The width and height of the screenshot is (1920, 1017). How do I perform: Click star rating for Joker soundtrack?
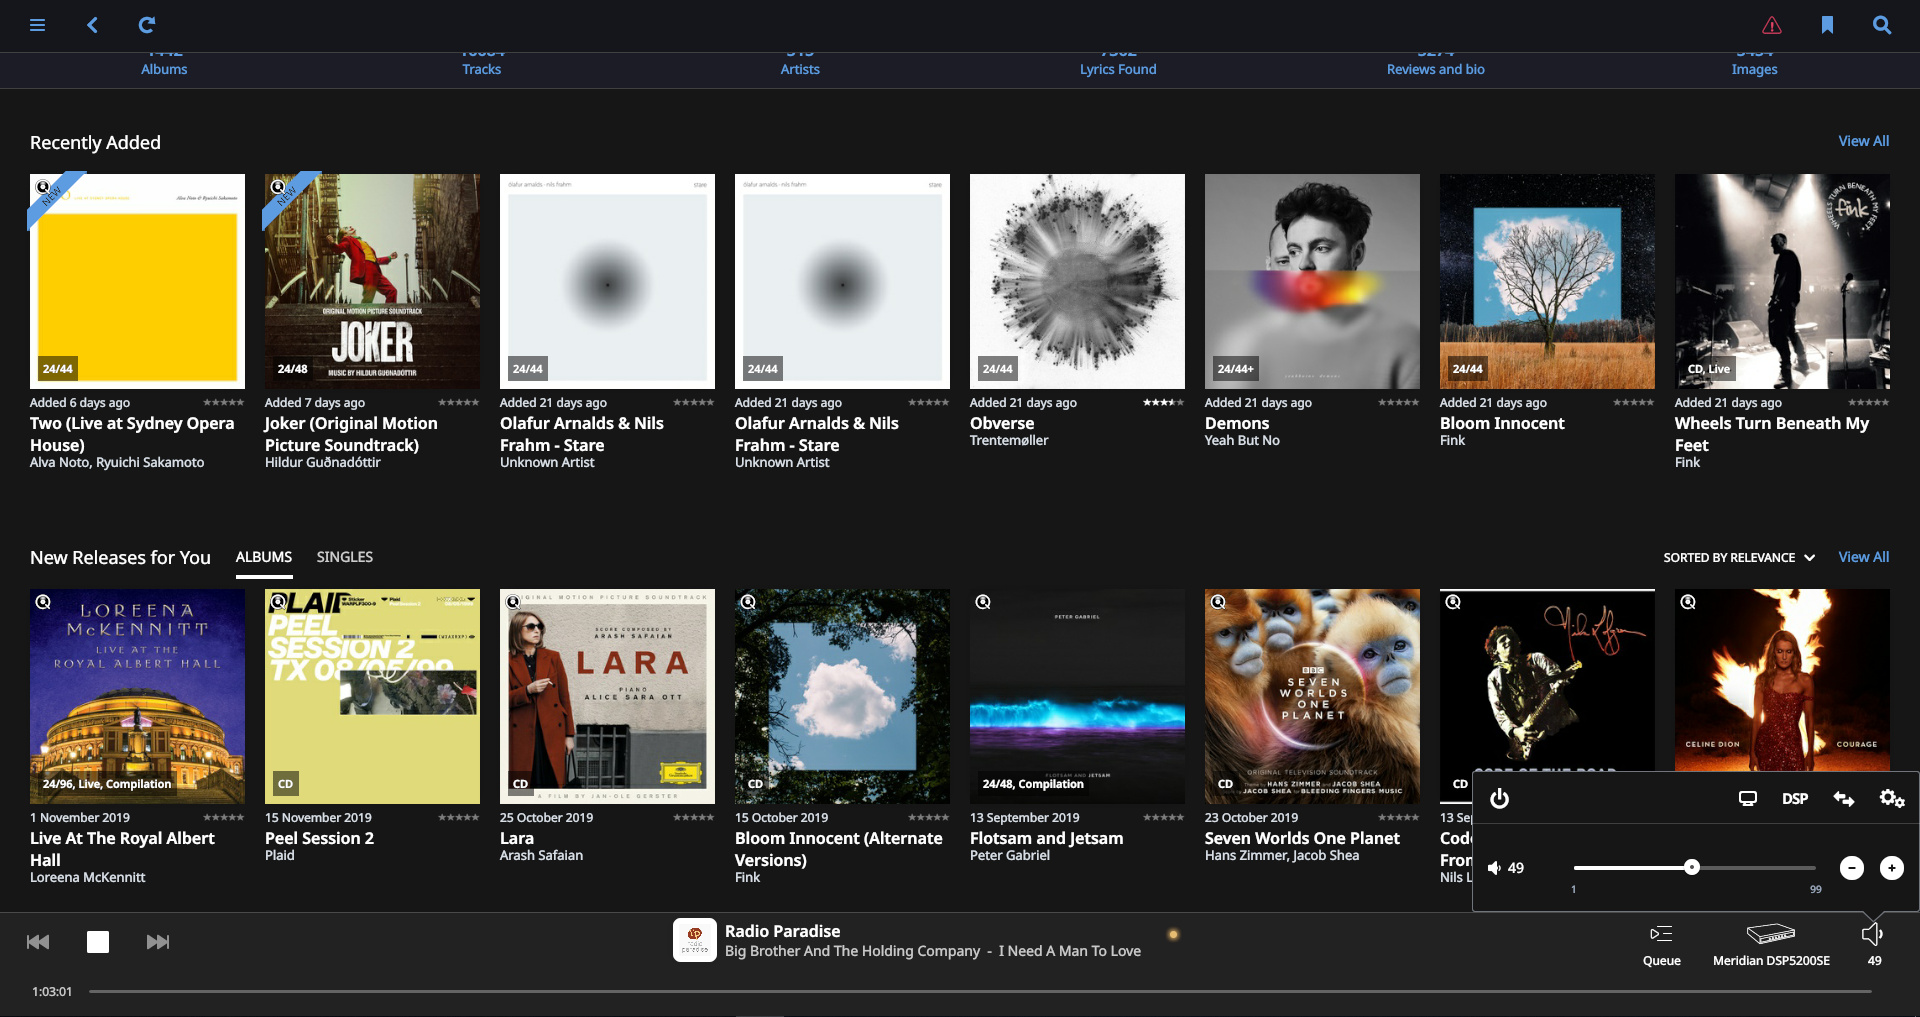pyautogui.click(x=459, y=402)
